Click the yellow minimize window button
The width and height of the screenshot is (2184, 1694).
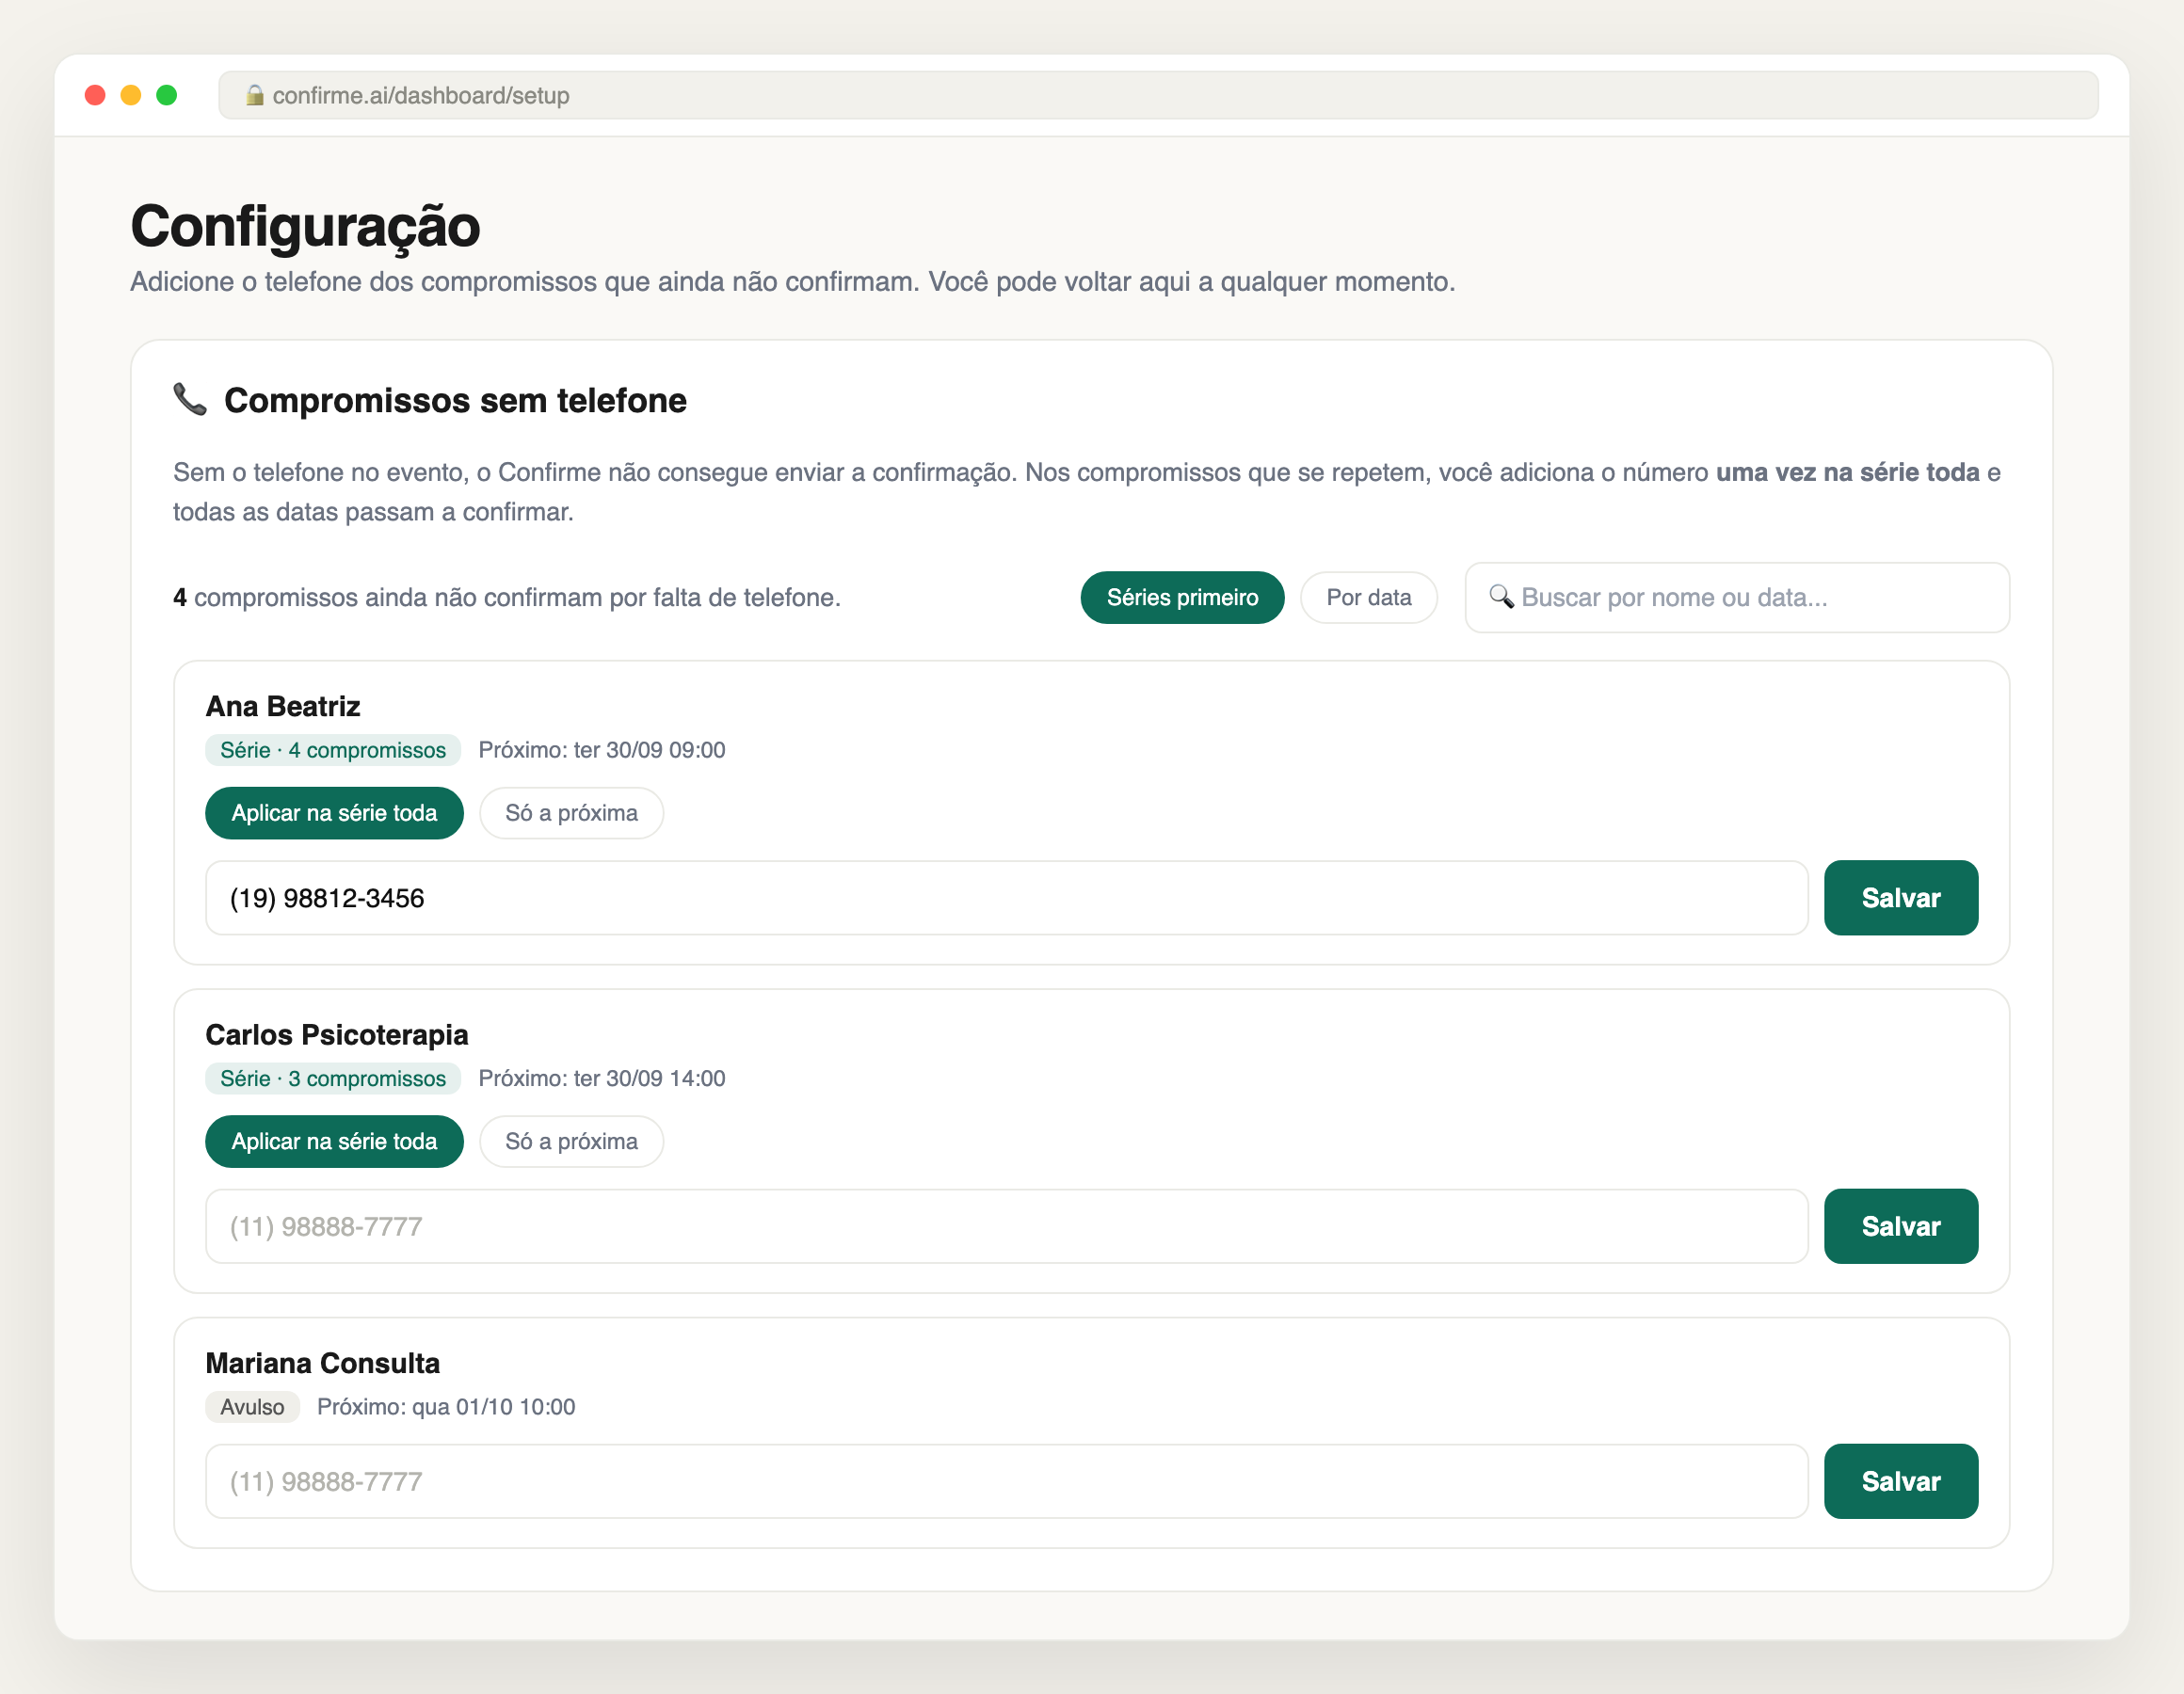click(x=131, y=95)
